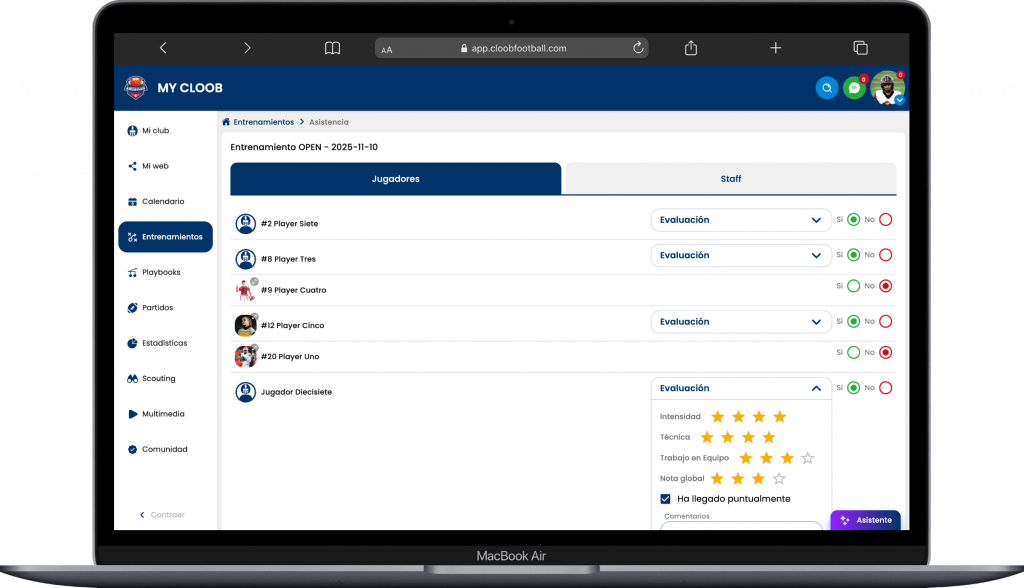Expand Evaluación dropdown for Player Siete

[x=740, y=220]
